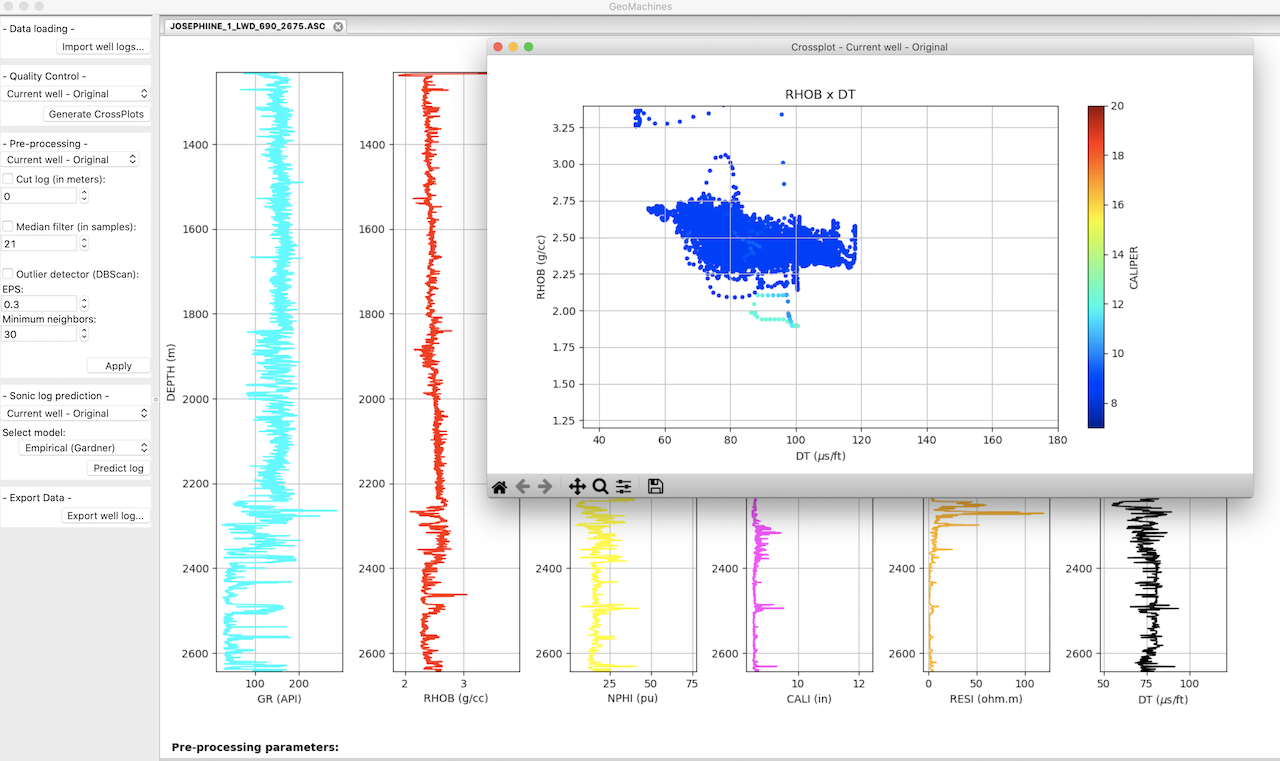Viewport: 1280px width, 761px height.
Task: Open Configure subplots settings
Action: pos(624,486)
